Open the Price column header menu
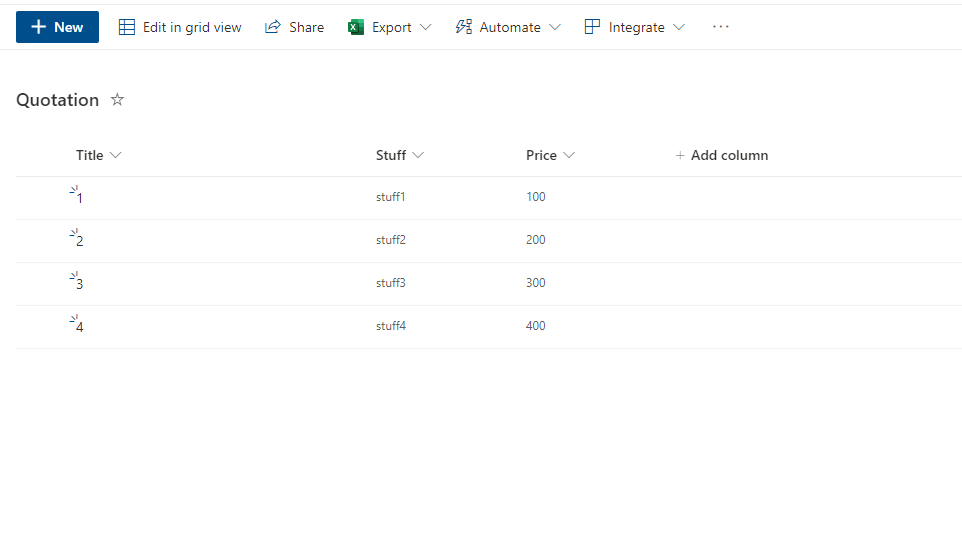Screen dimensions: 962x546 [550, 155]
